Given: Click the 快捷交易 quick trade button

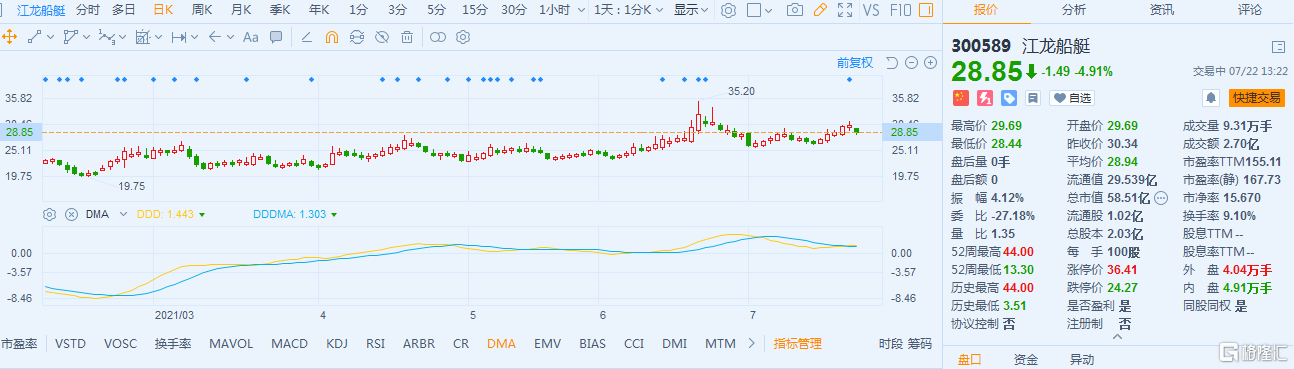Looking at the screenshot, I should coord(1257,98).
